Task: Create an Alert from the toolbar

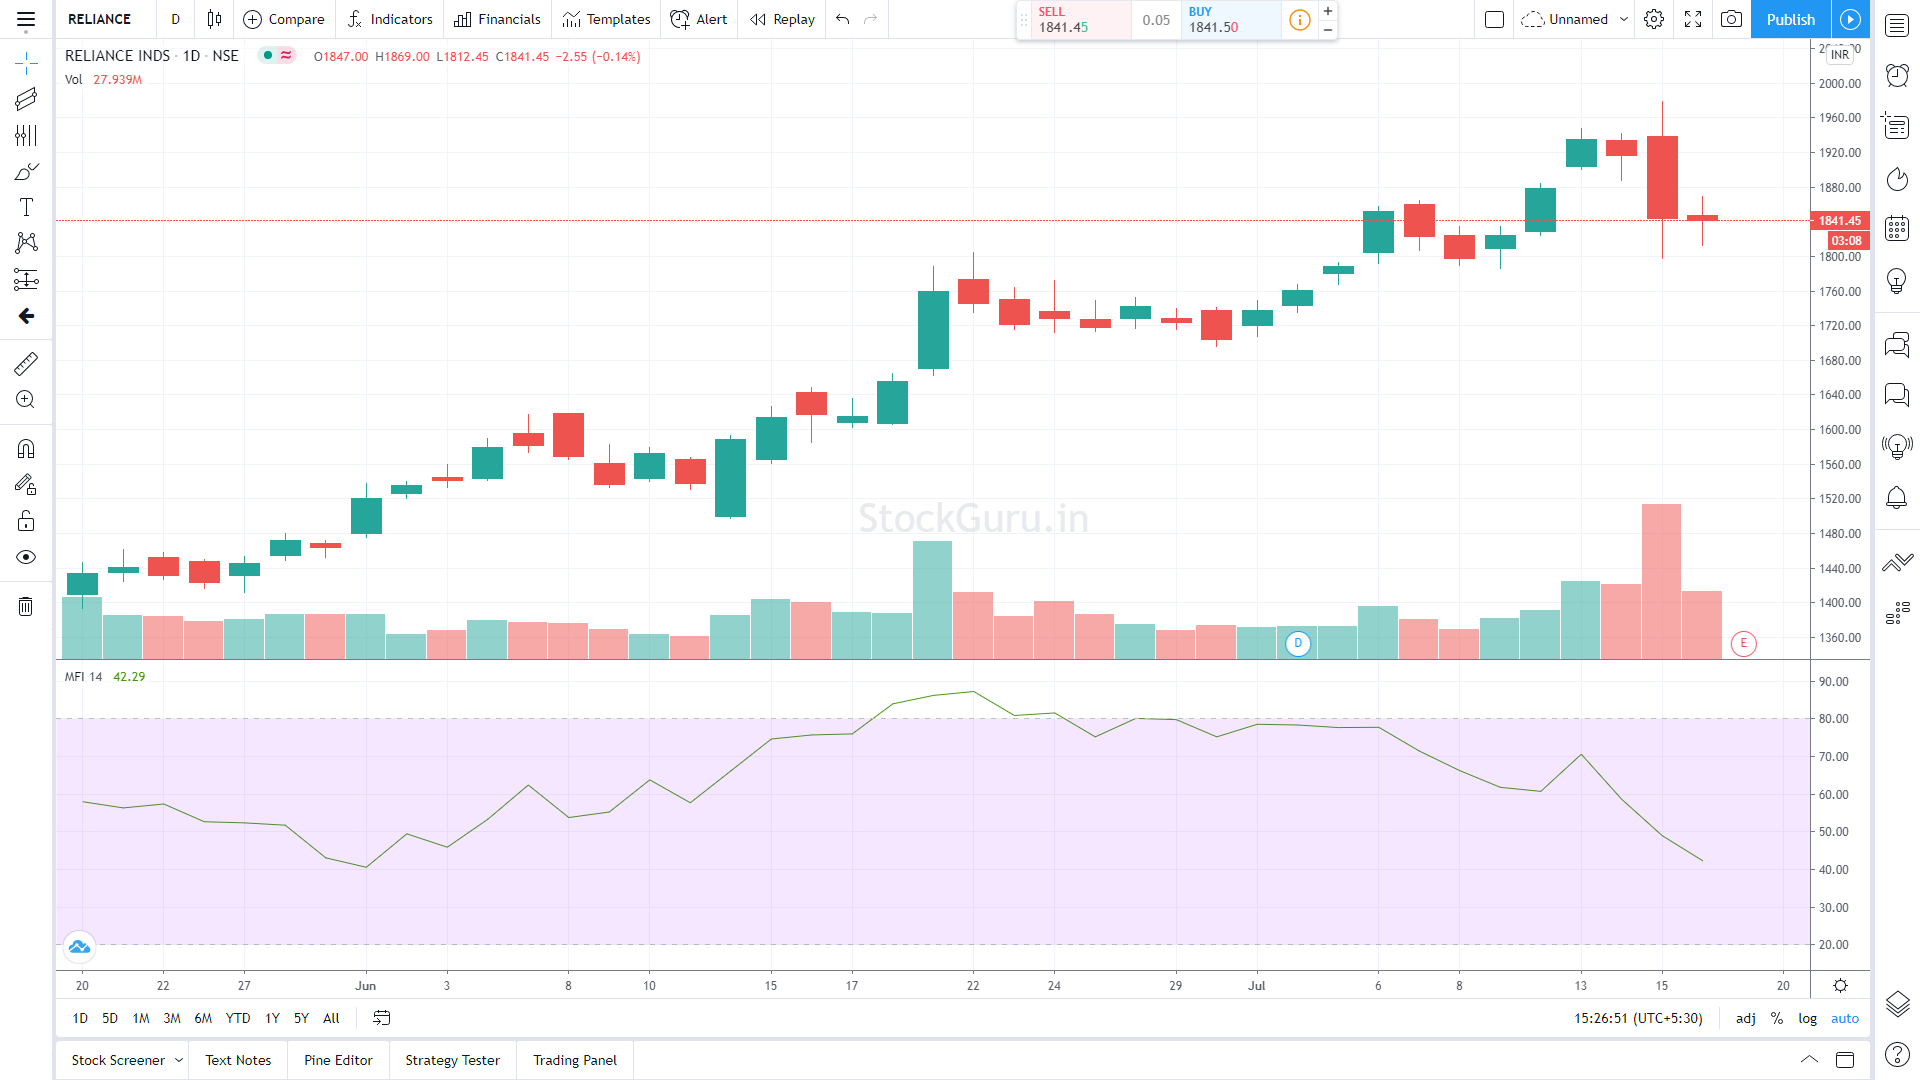Action: click(x=699, y=19)
